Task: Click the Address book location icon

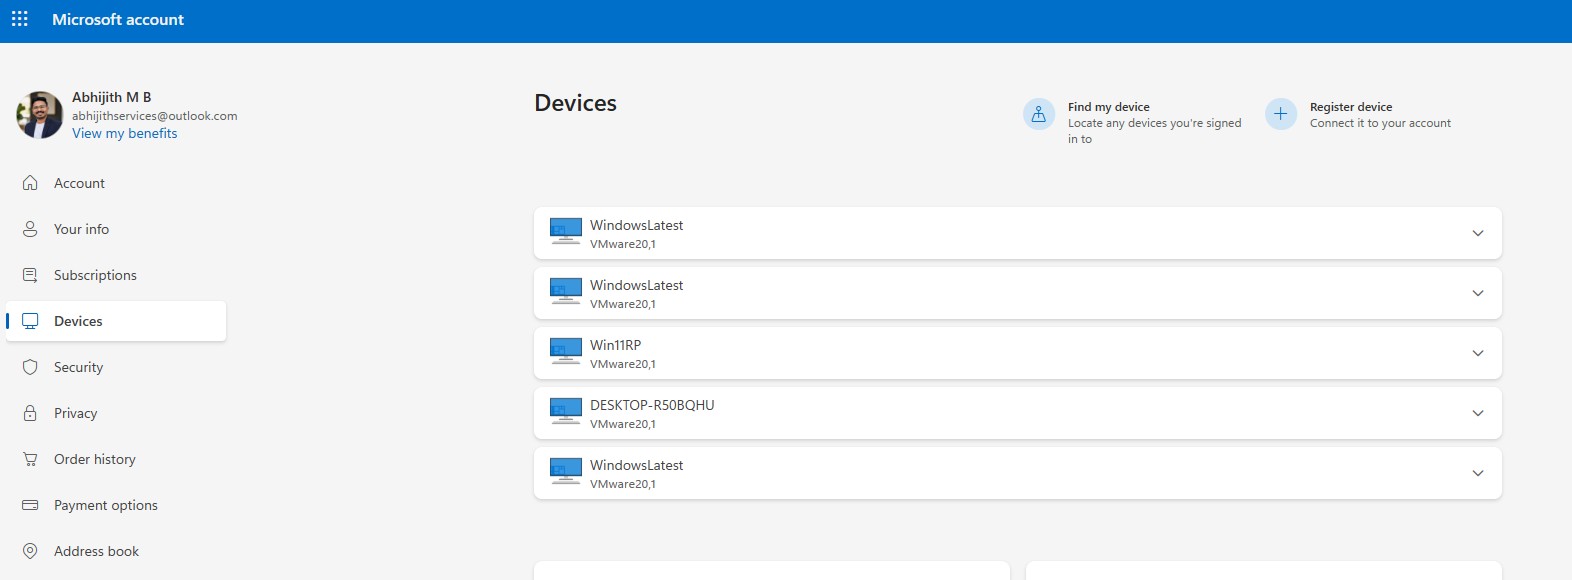Action: coord(30,551)
